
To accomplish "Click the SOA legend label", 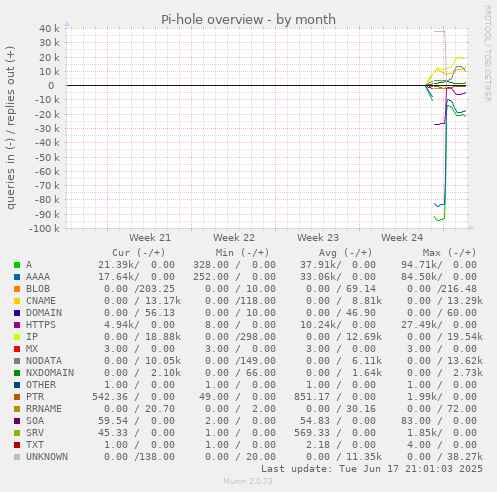I will click(x=35, y=421).
